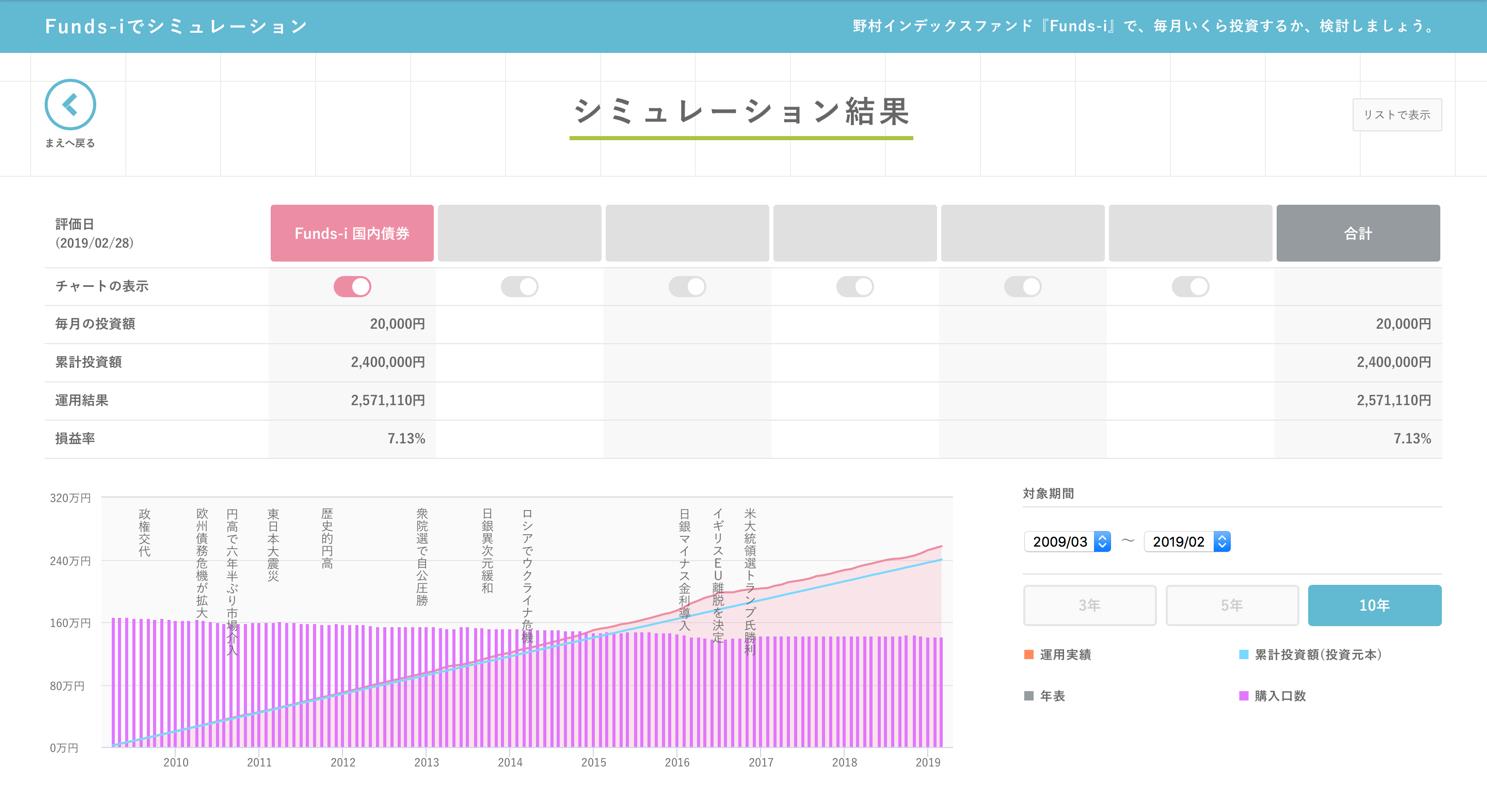Open the end period dropdown 2019/02
Image resolution: width=1487 pixels, height=803 pixels.
[1187, 541]
